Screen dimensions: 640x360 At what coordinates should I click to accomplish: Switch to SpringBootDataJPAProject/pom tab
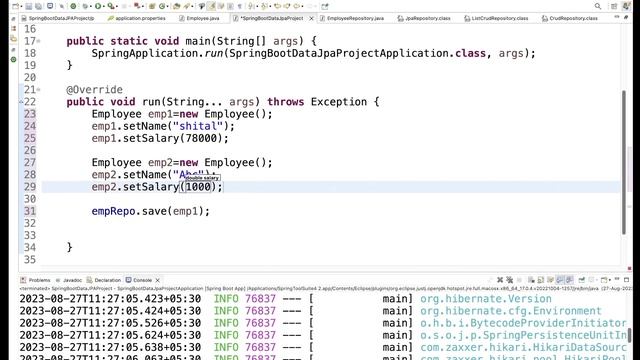(58, 18)
